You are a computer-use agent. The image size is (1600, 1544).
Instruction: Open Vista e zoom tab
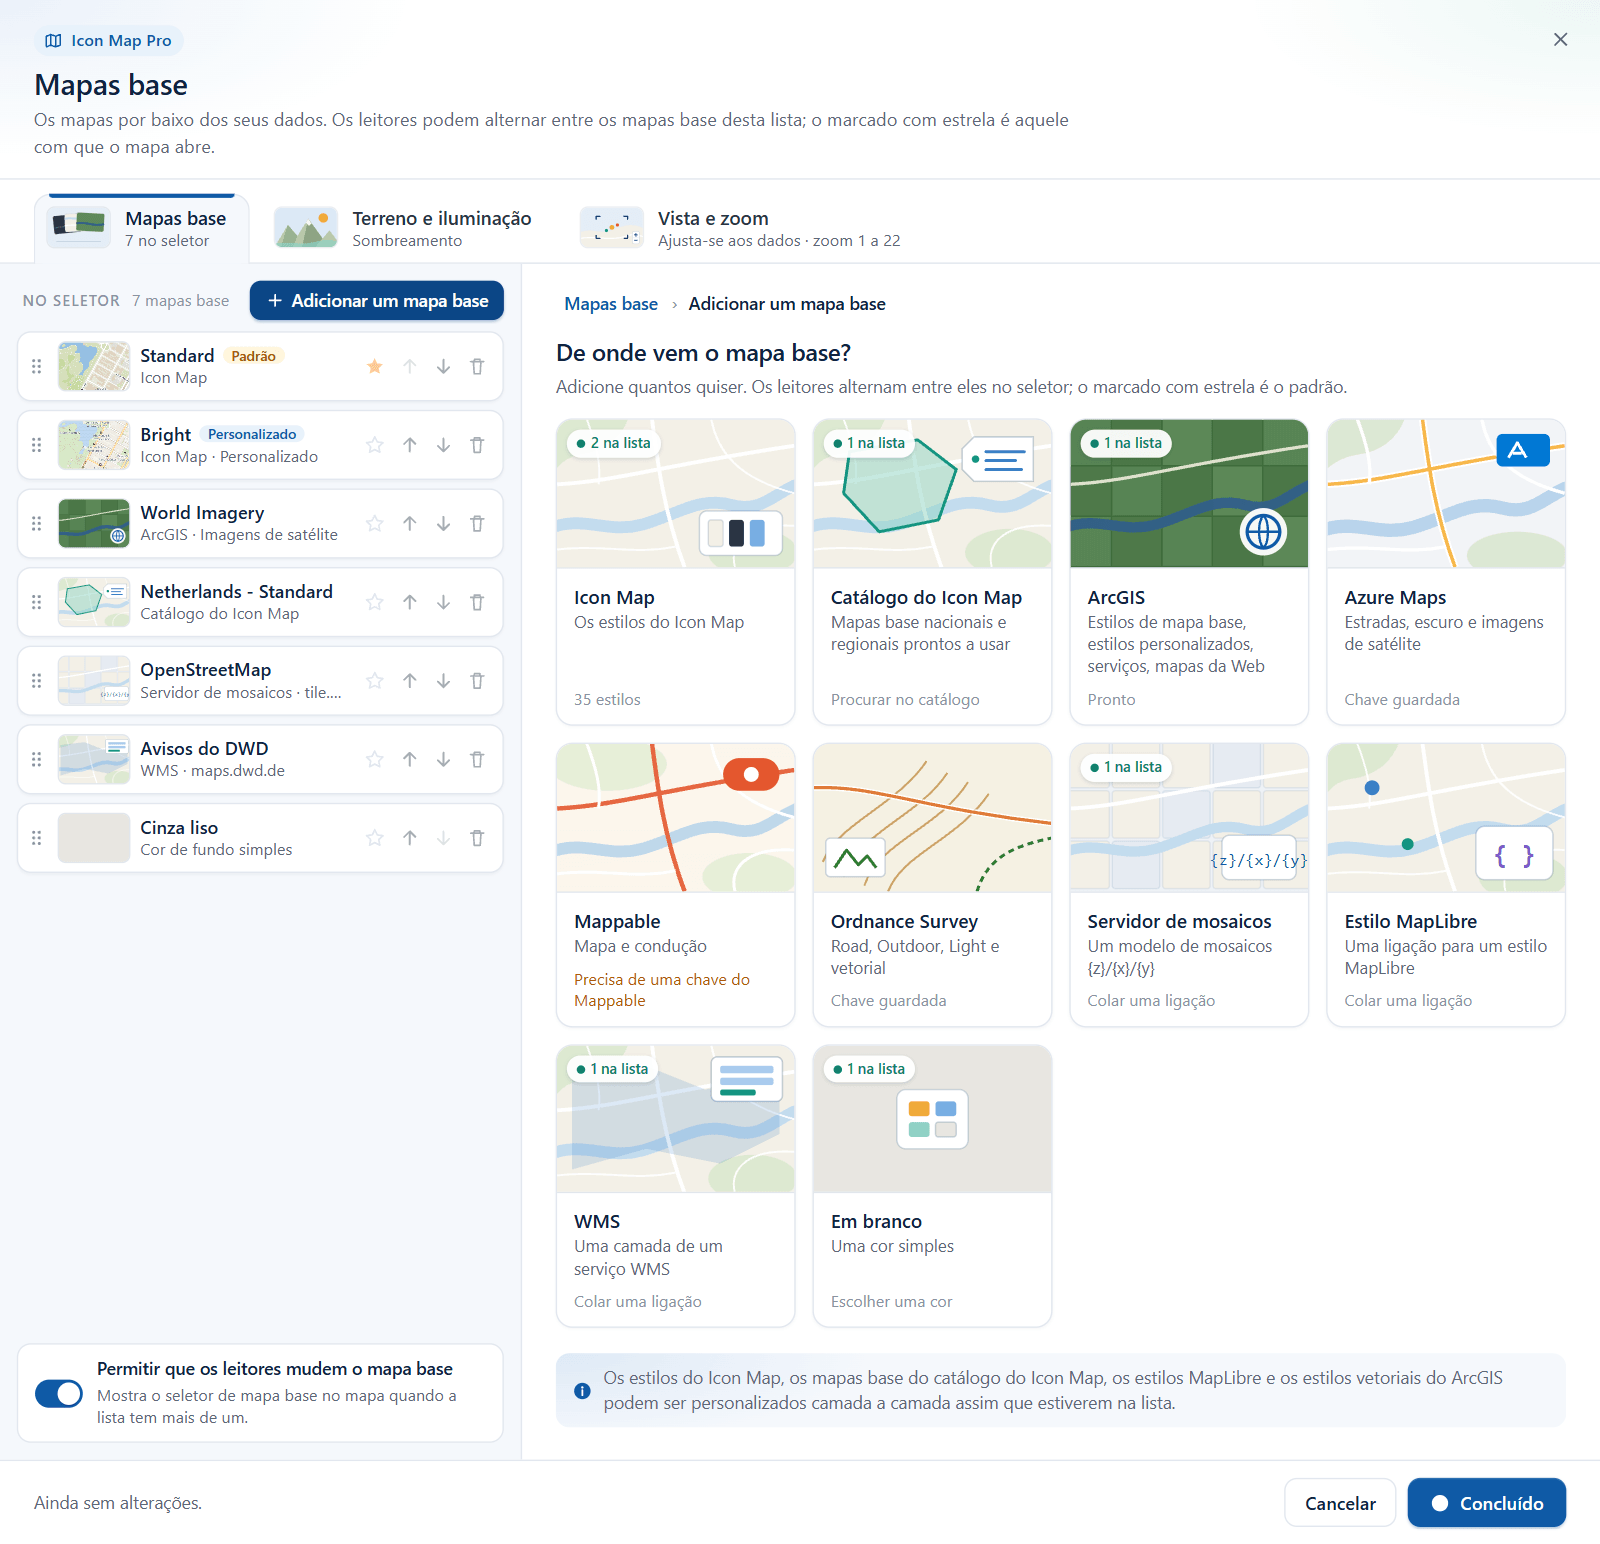tap(741, 229)
